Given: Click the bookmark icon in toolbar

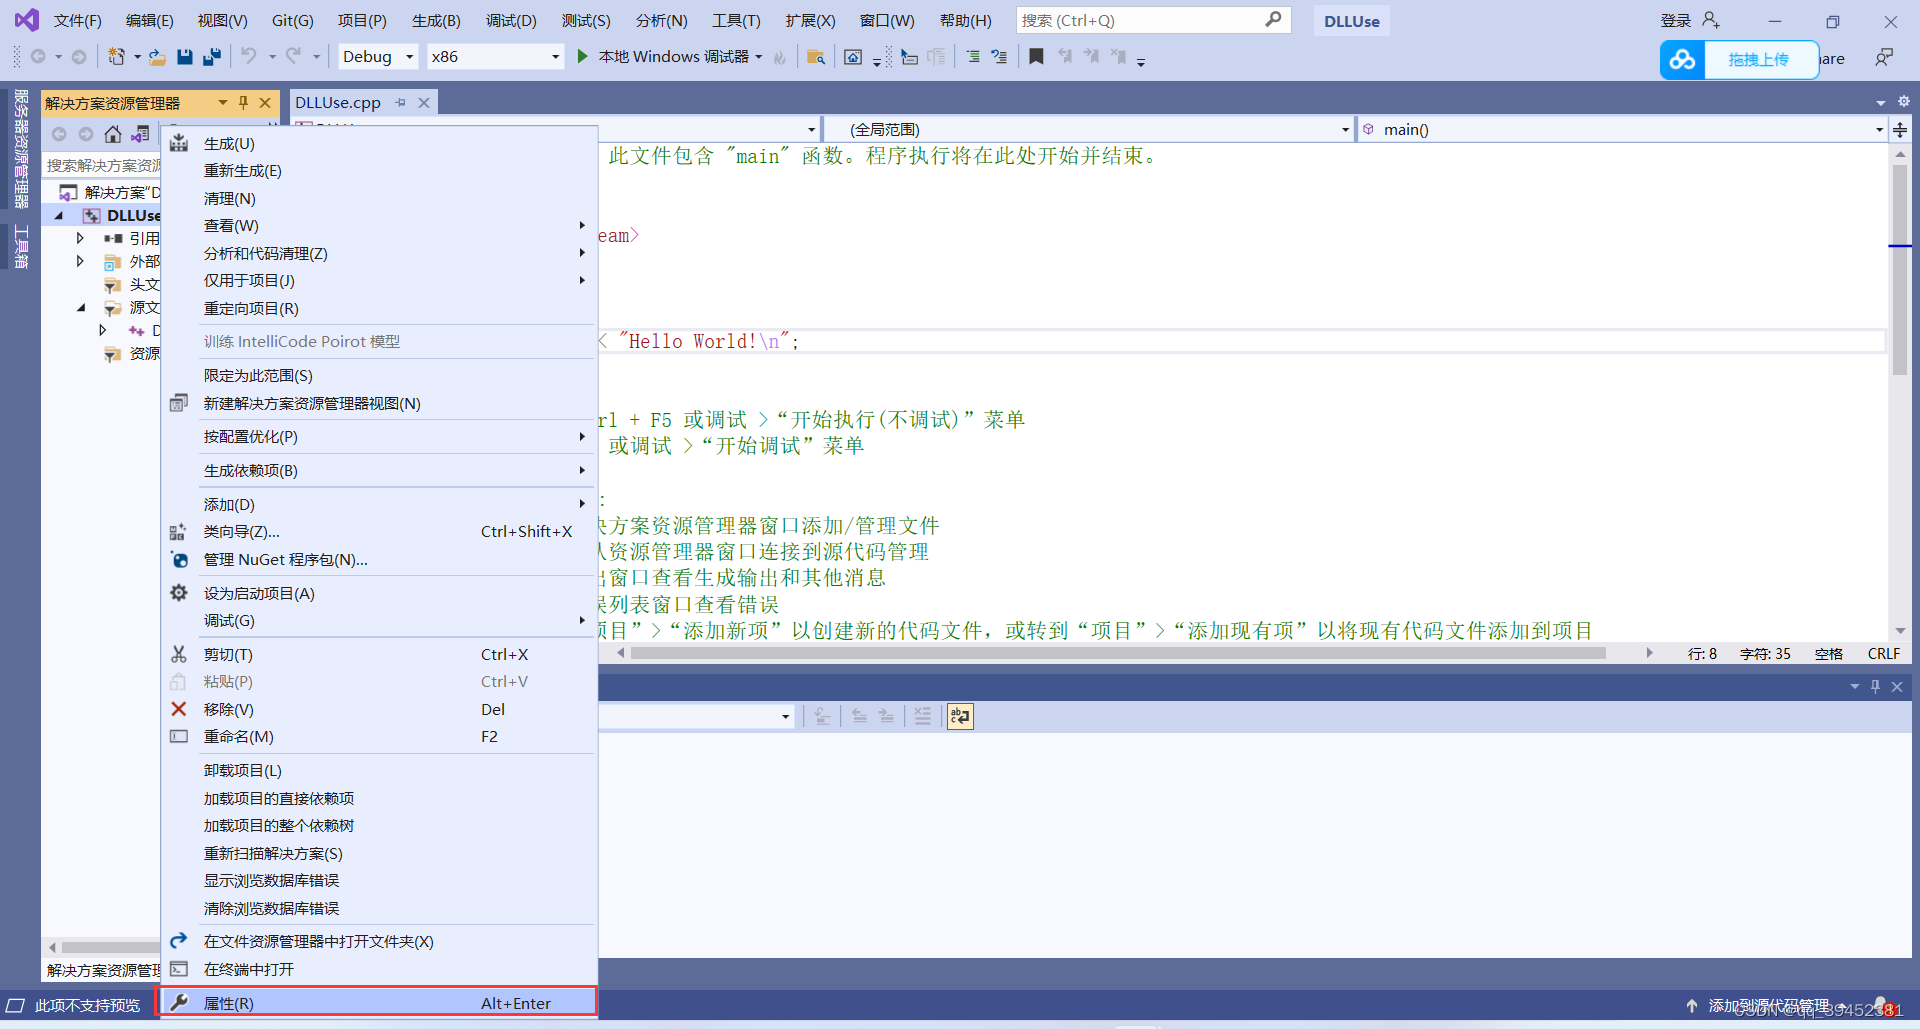Looking at the screenshot, I should click(x=1037, y=57).
